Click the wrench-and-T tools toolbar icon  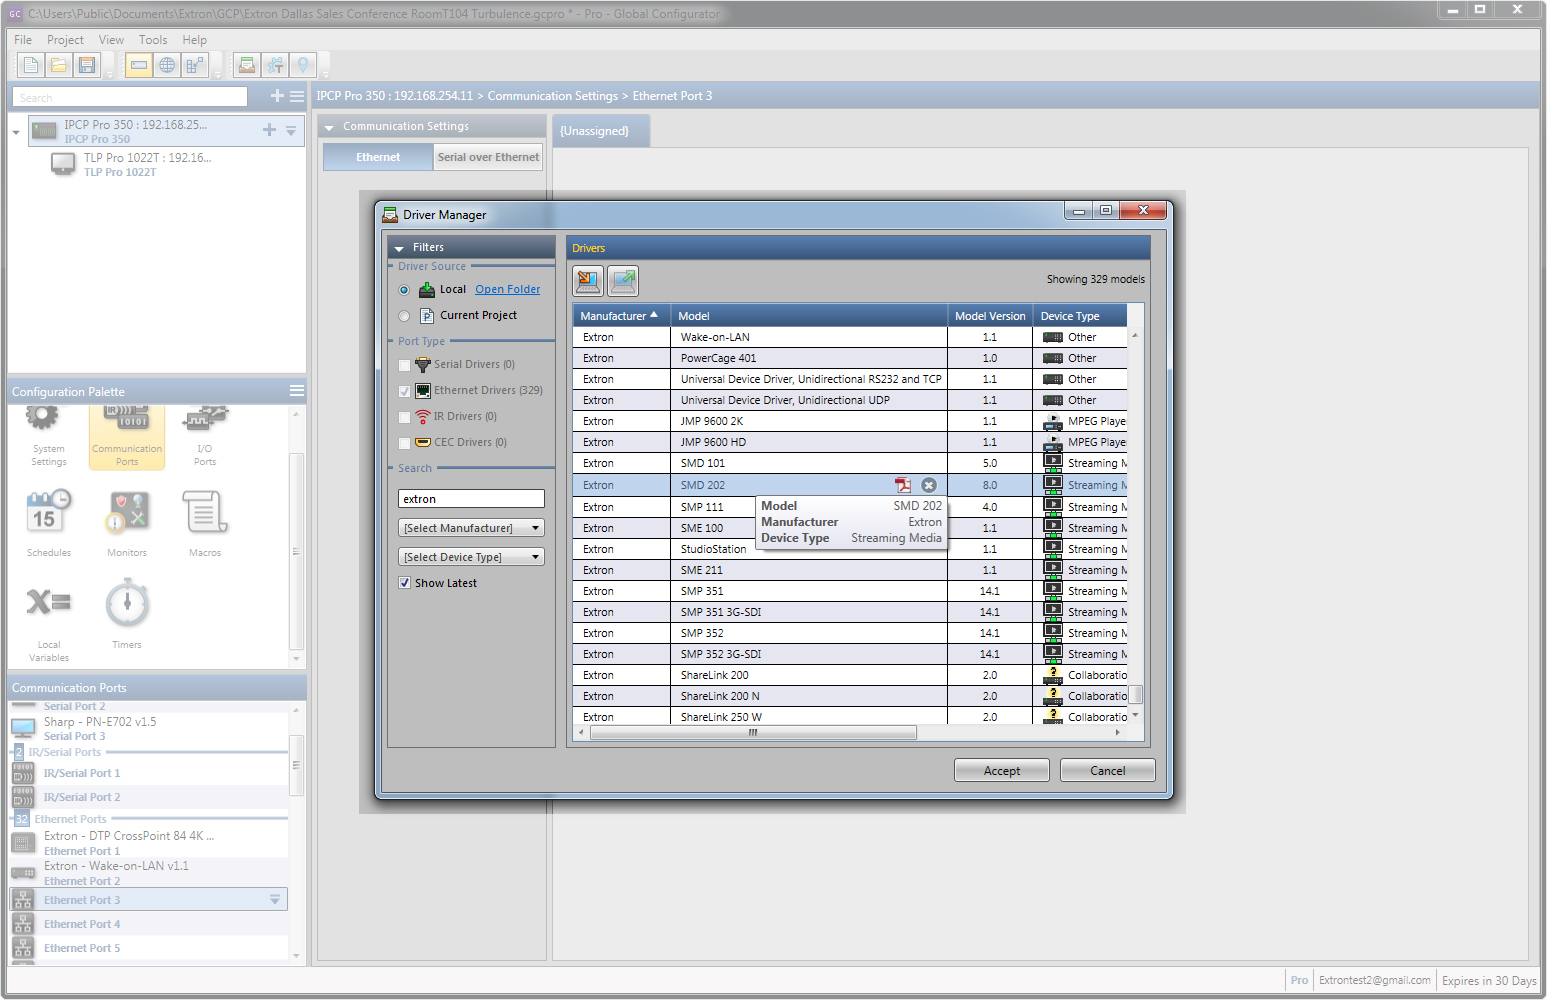click(x=275, y=66)
